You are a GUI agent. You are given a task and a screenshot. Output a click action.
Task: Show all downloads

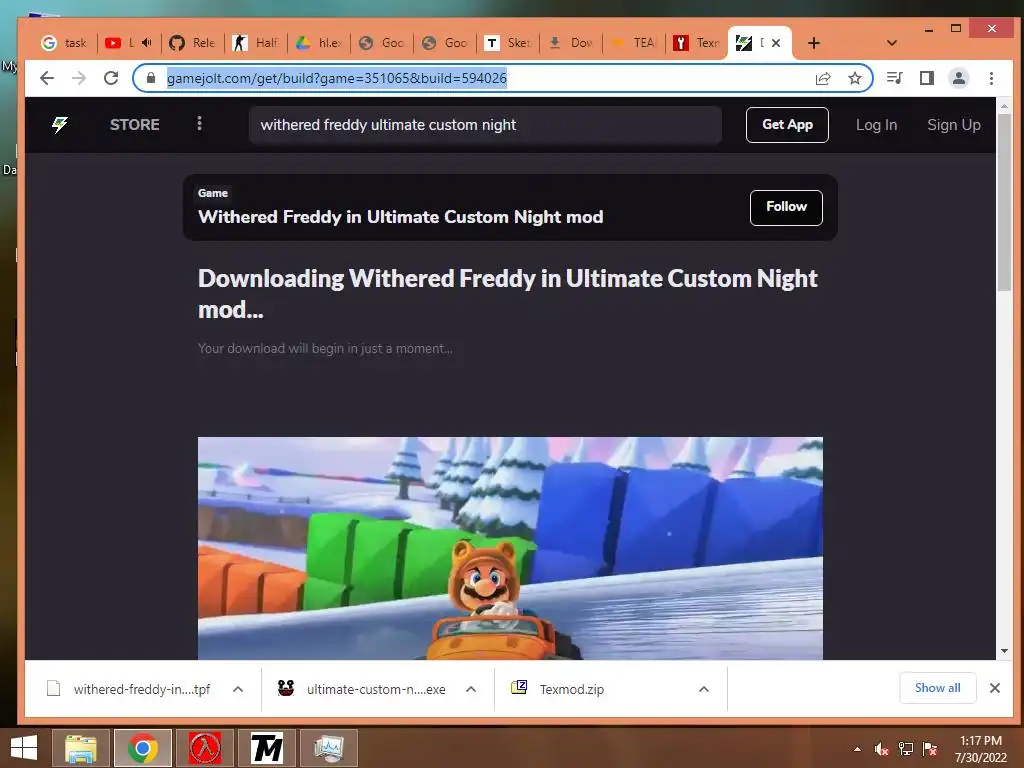[937, 688]
